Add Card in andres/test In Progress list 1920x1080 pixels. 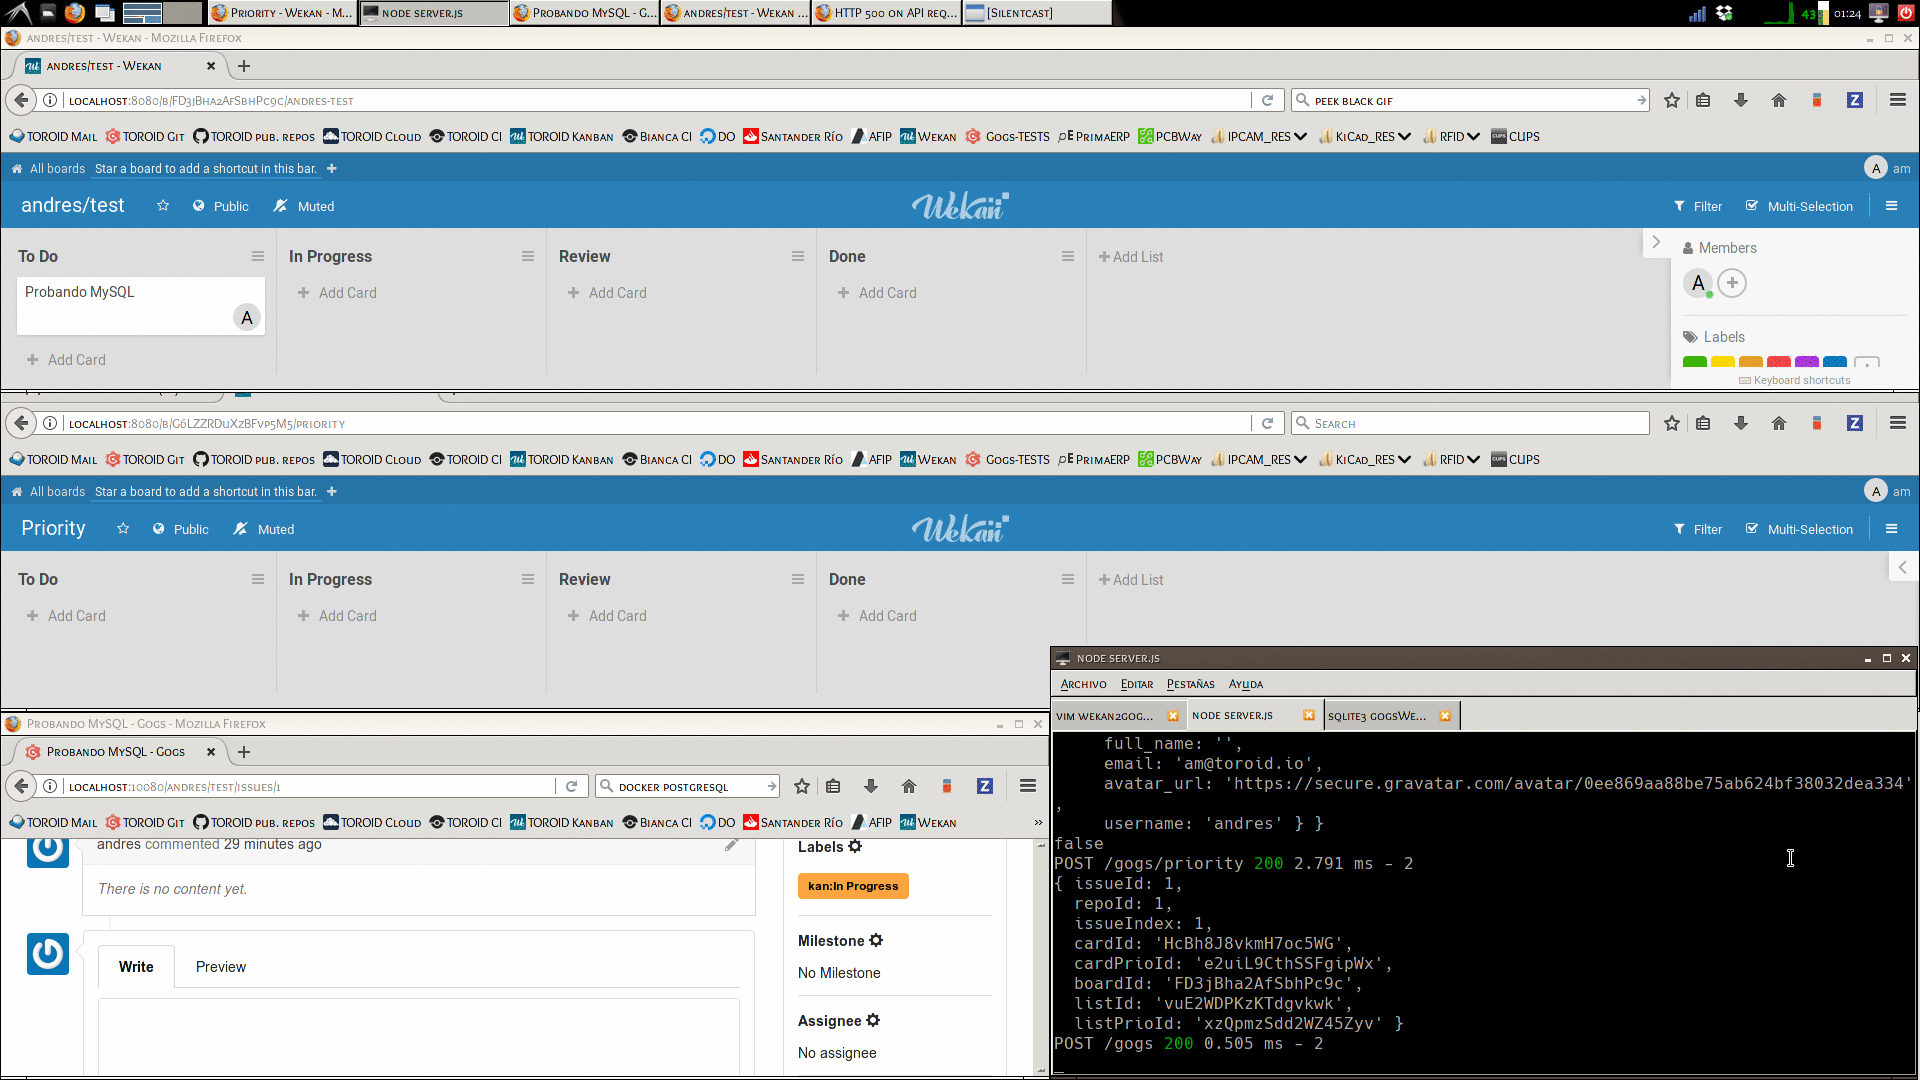(x=337, y=293)
